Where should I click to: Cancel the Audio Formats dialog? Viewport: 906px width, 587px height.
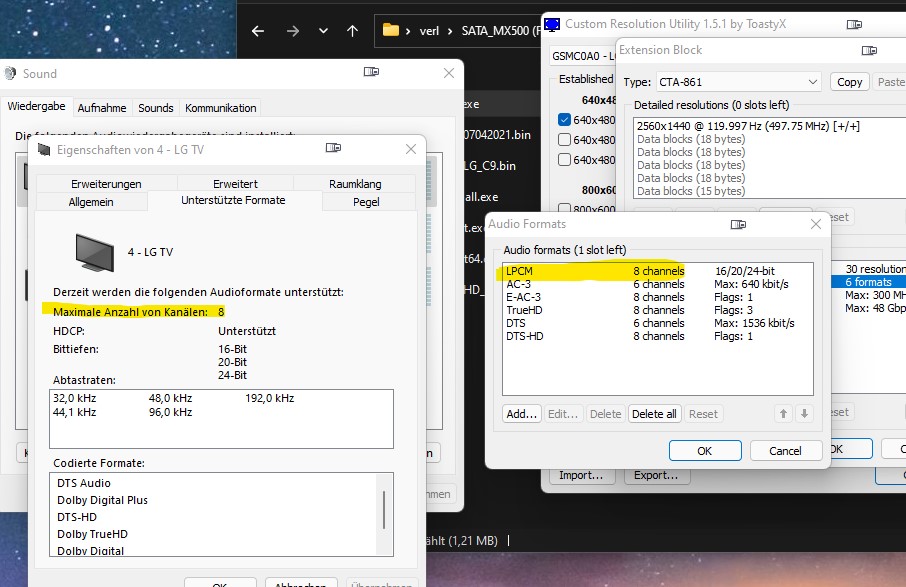coord(785,451)
